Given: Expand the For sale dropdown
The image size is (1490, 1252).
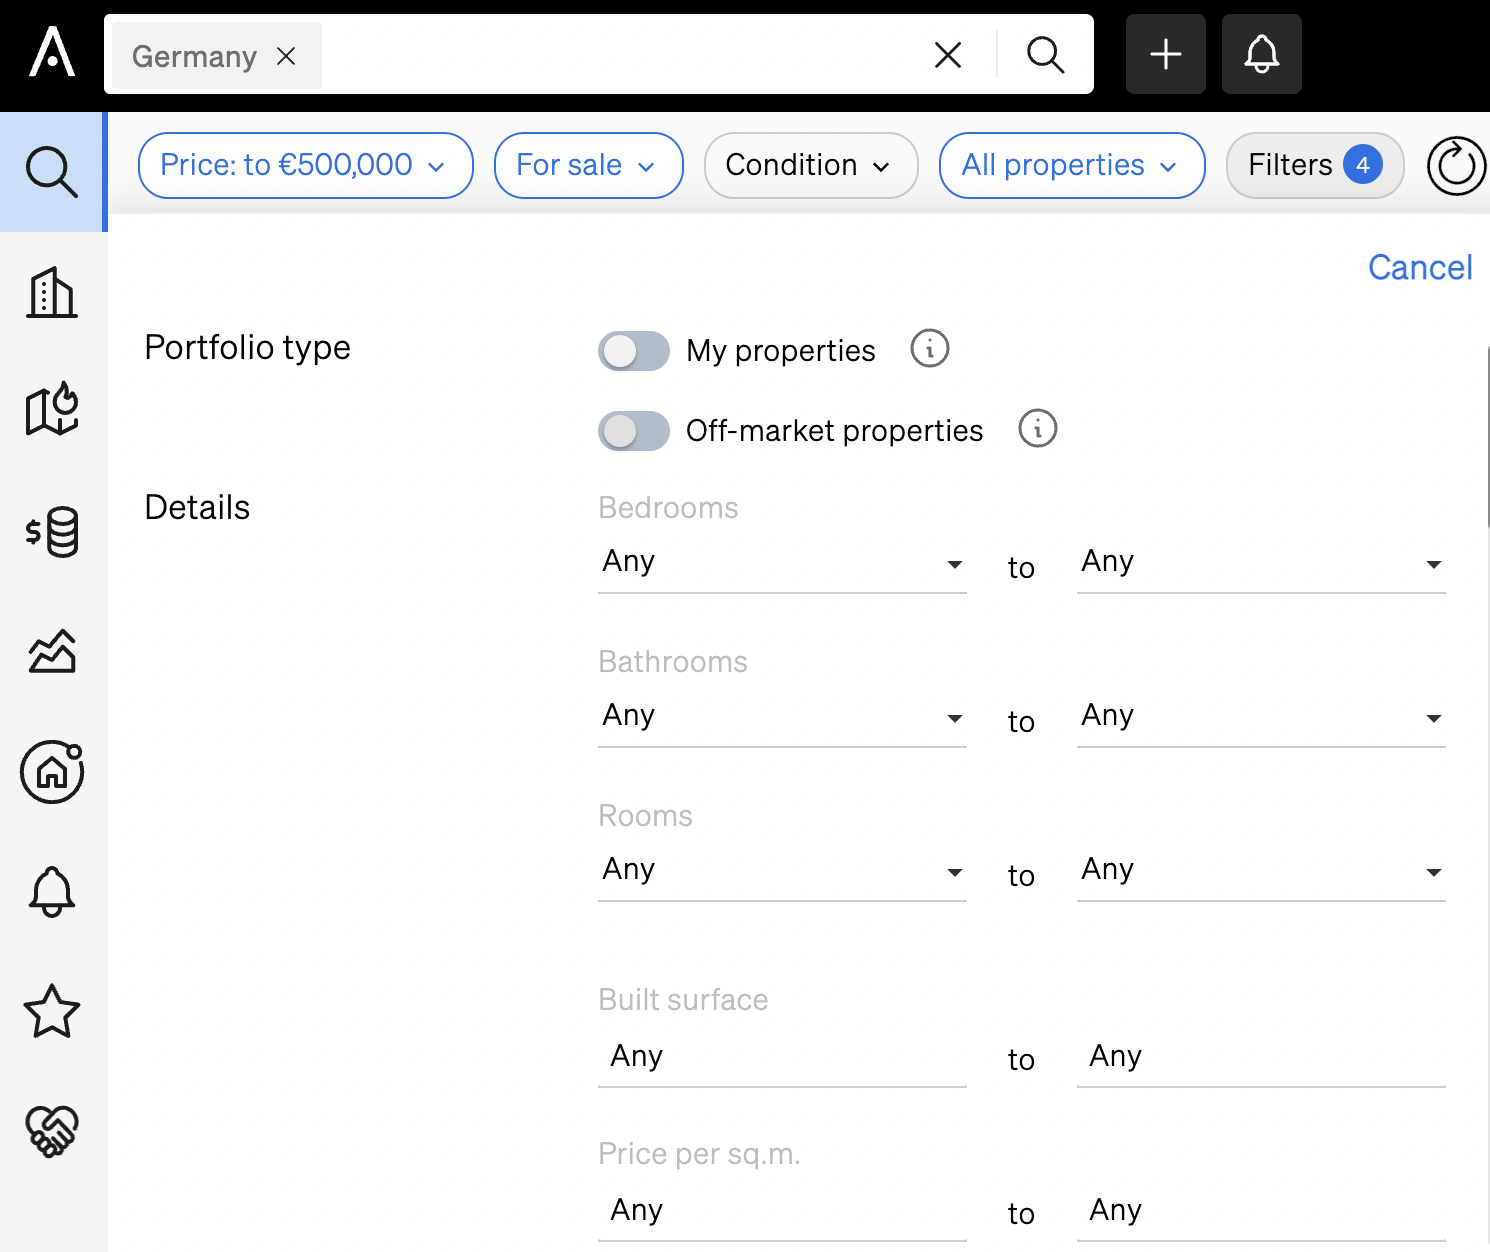Looking at the screenshot, I should [x=588, y=165].
